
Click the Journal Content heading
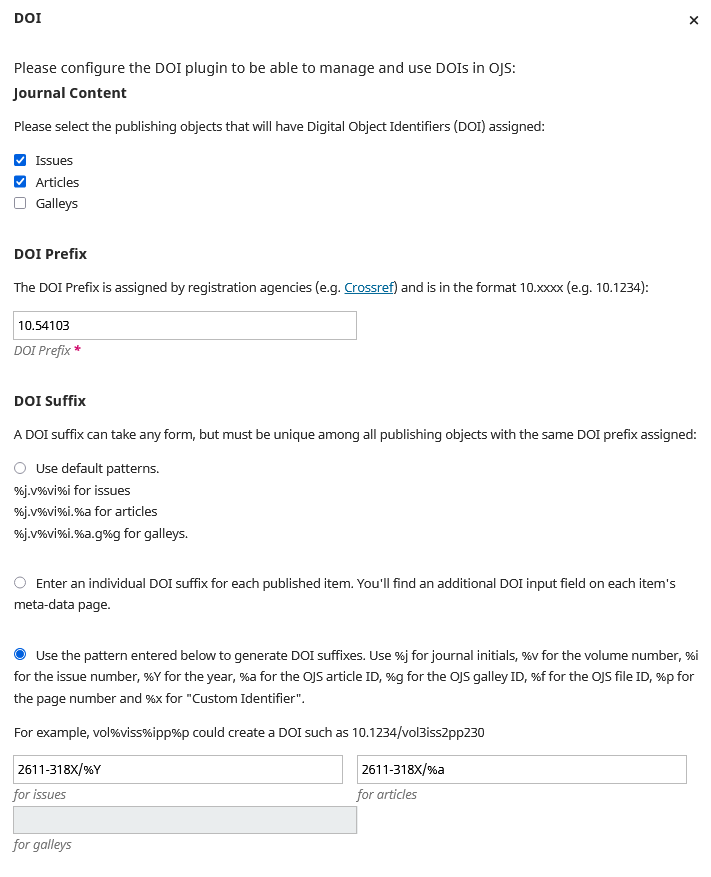70,93
